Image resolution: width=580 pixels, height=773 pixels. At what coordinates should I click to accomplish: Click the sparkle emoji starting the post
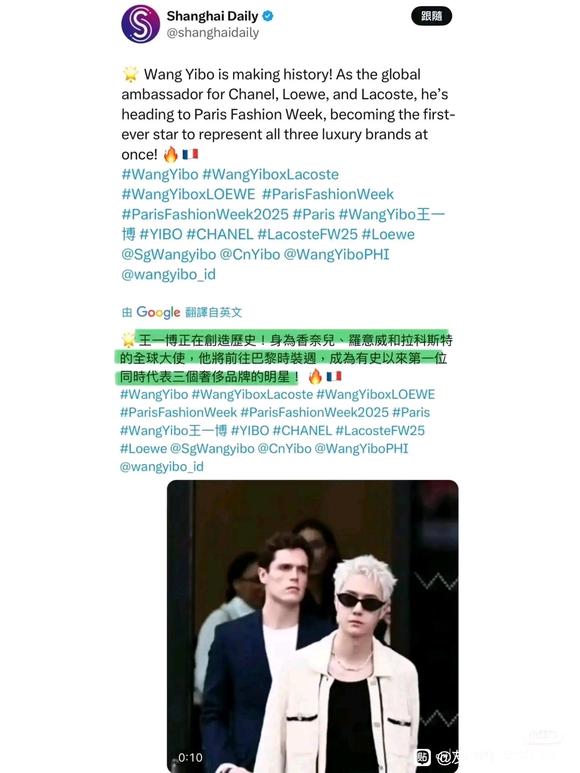click(x=131, y=74)
